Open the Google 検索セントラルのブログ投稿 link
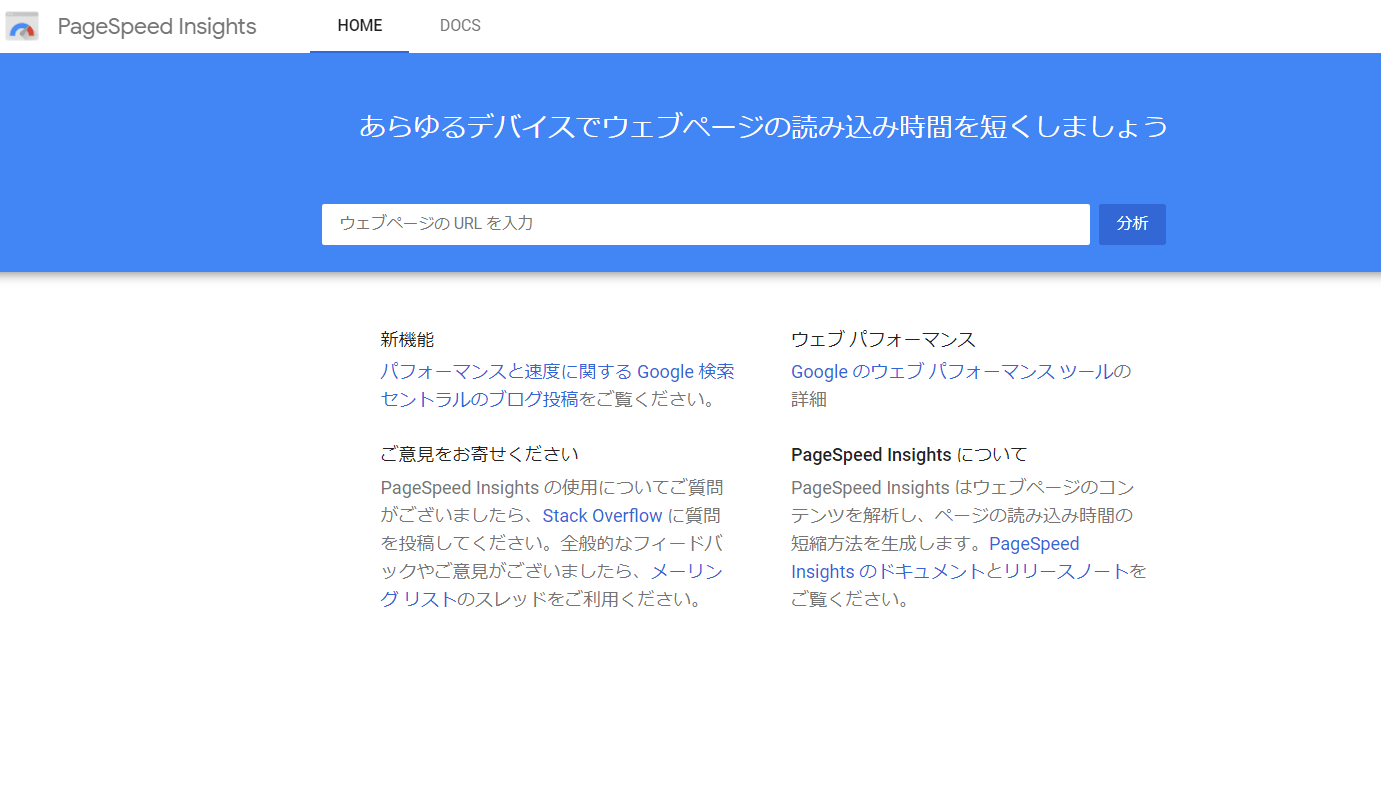 tap(558, 385)
